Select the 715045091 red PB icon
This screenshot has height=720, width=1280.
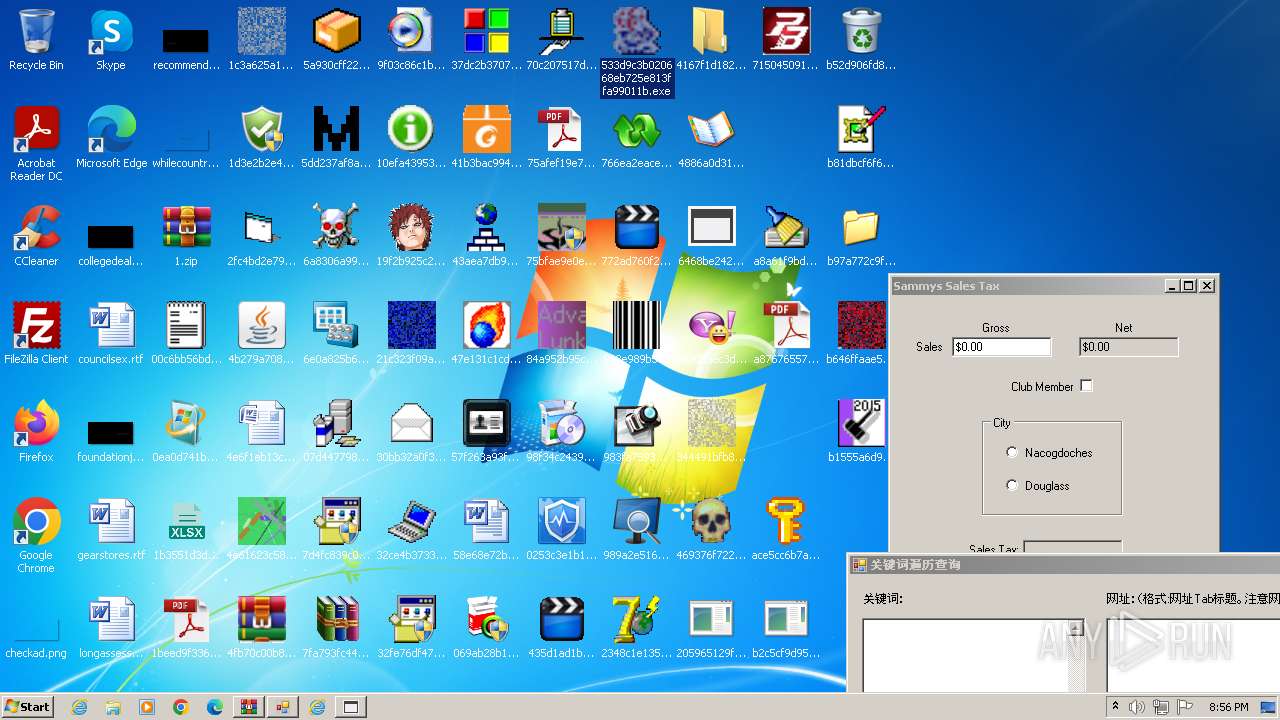[x=786, y=40]
